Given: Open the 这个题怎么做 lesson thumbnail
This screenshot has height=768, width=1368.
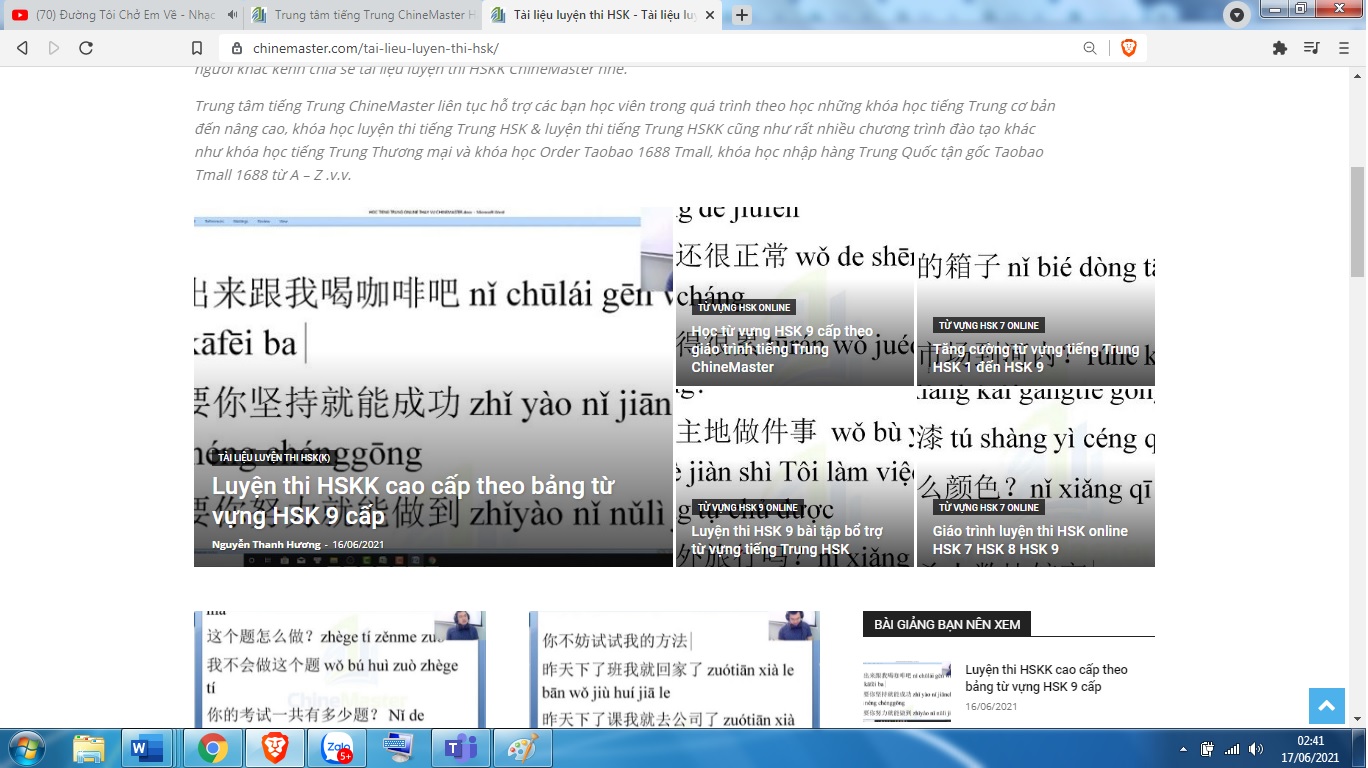Looking at the screenshot, I should [x=340, y=670].
